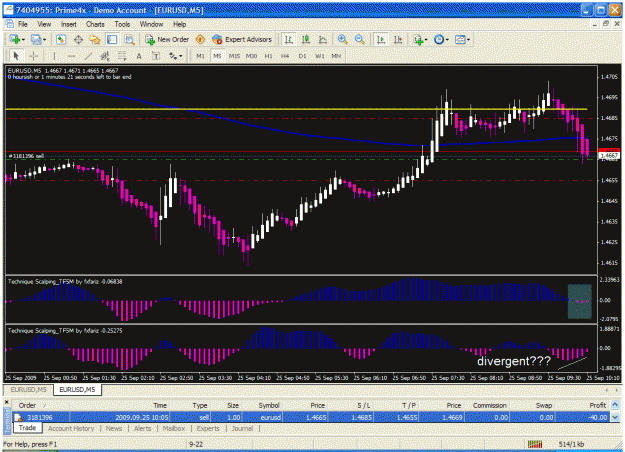Open the File menu
The width and height of the screenshot is (625, 452).
[x=23, y=24]
